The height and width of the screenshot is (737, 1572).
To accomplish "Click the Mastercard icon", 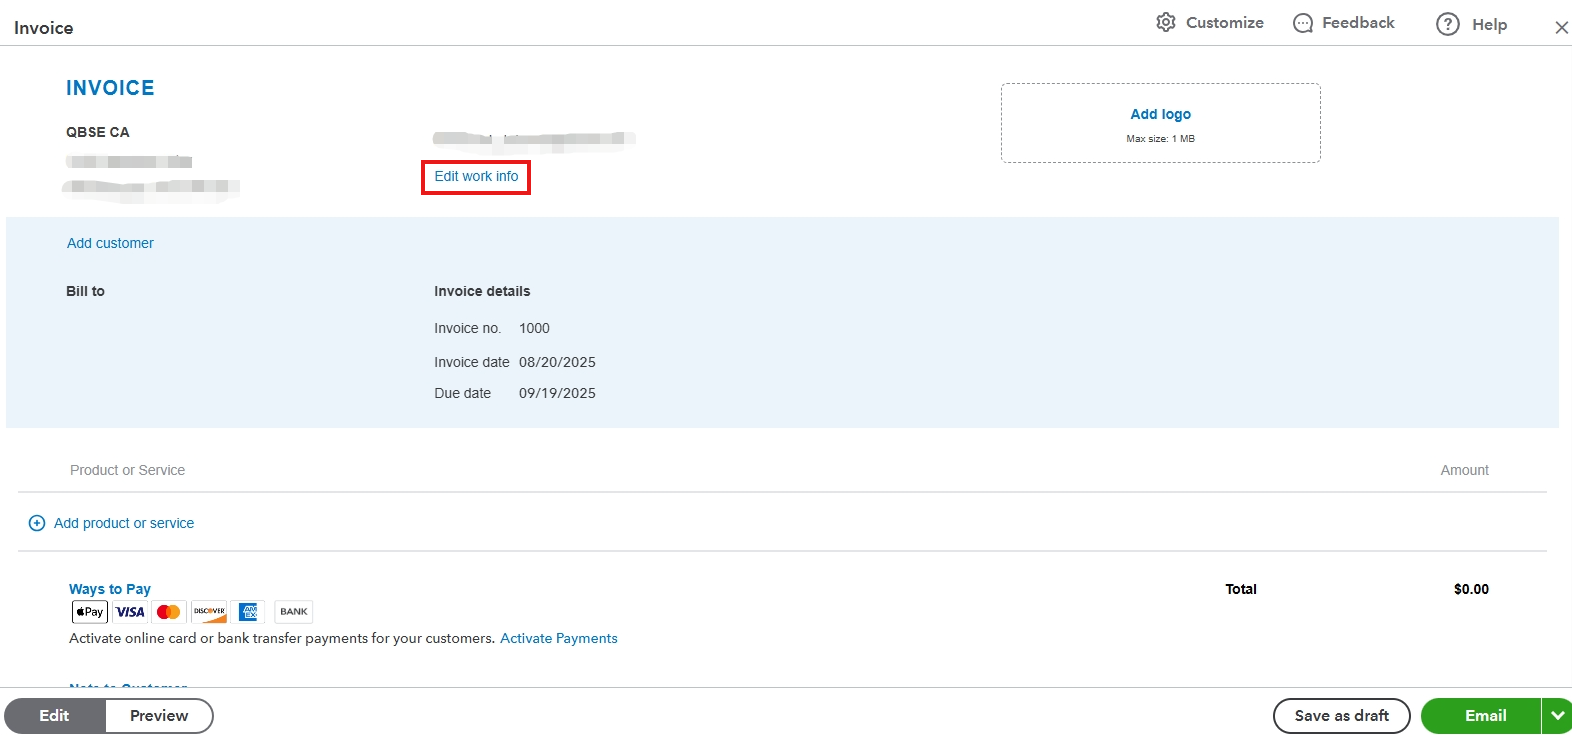I will click(169, 612).
